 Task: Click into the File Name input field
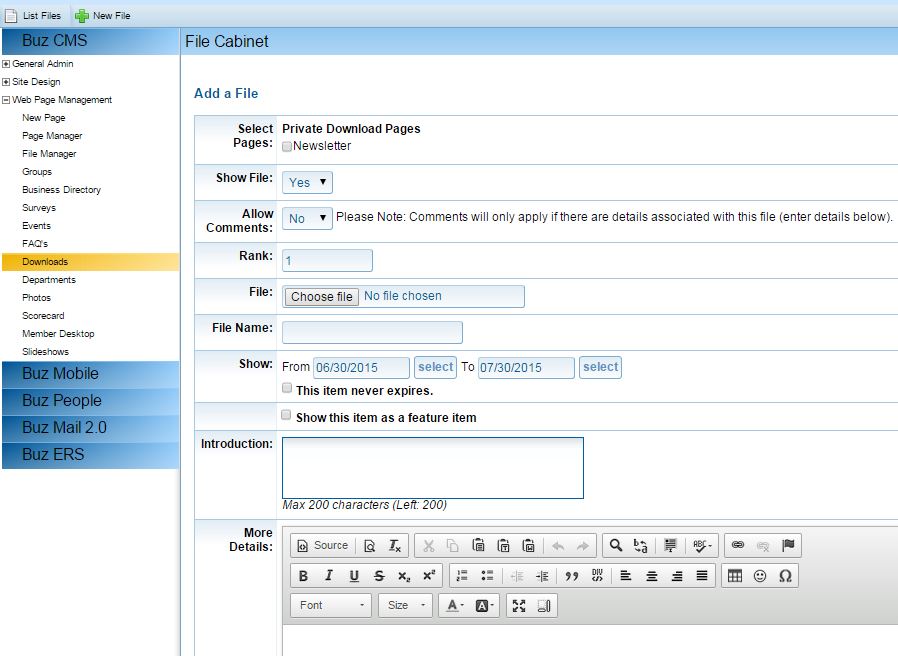(372, 332)
